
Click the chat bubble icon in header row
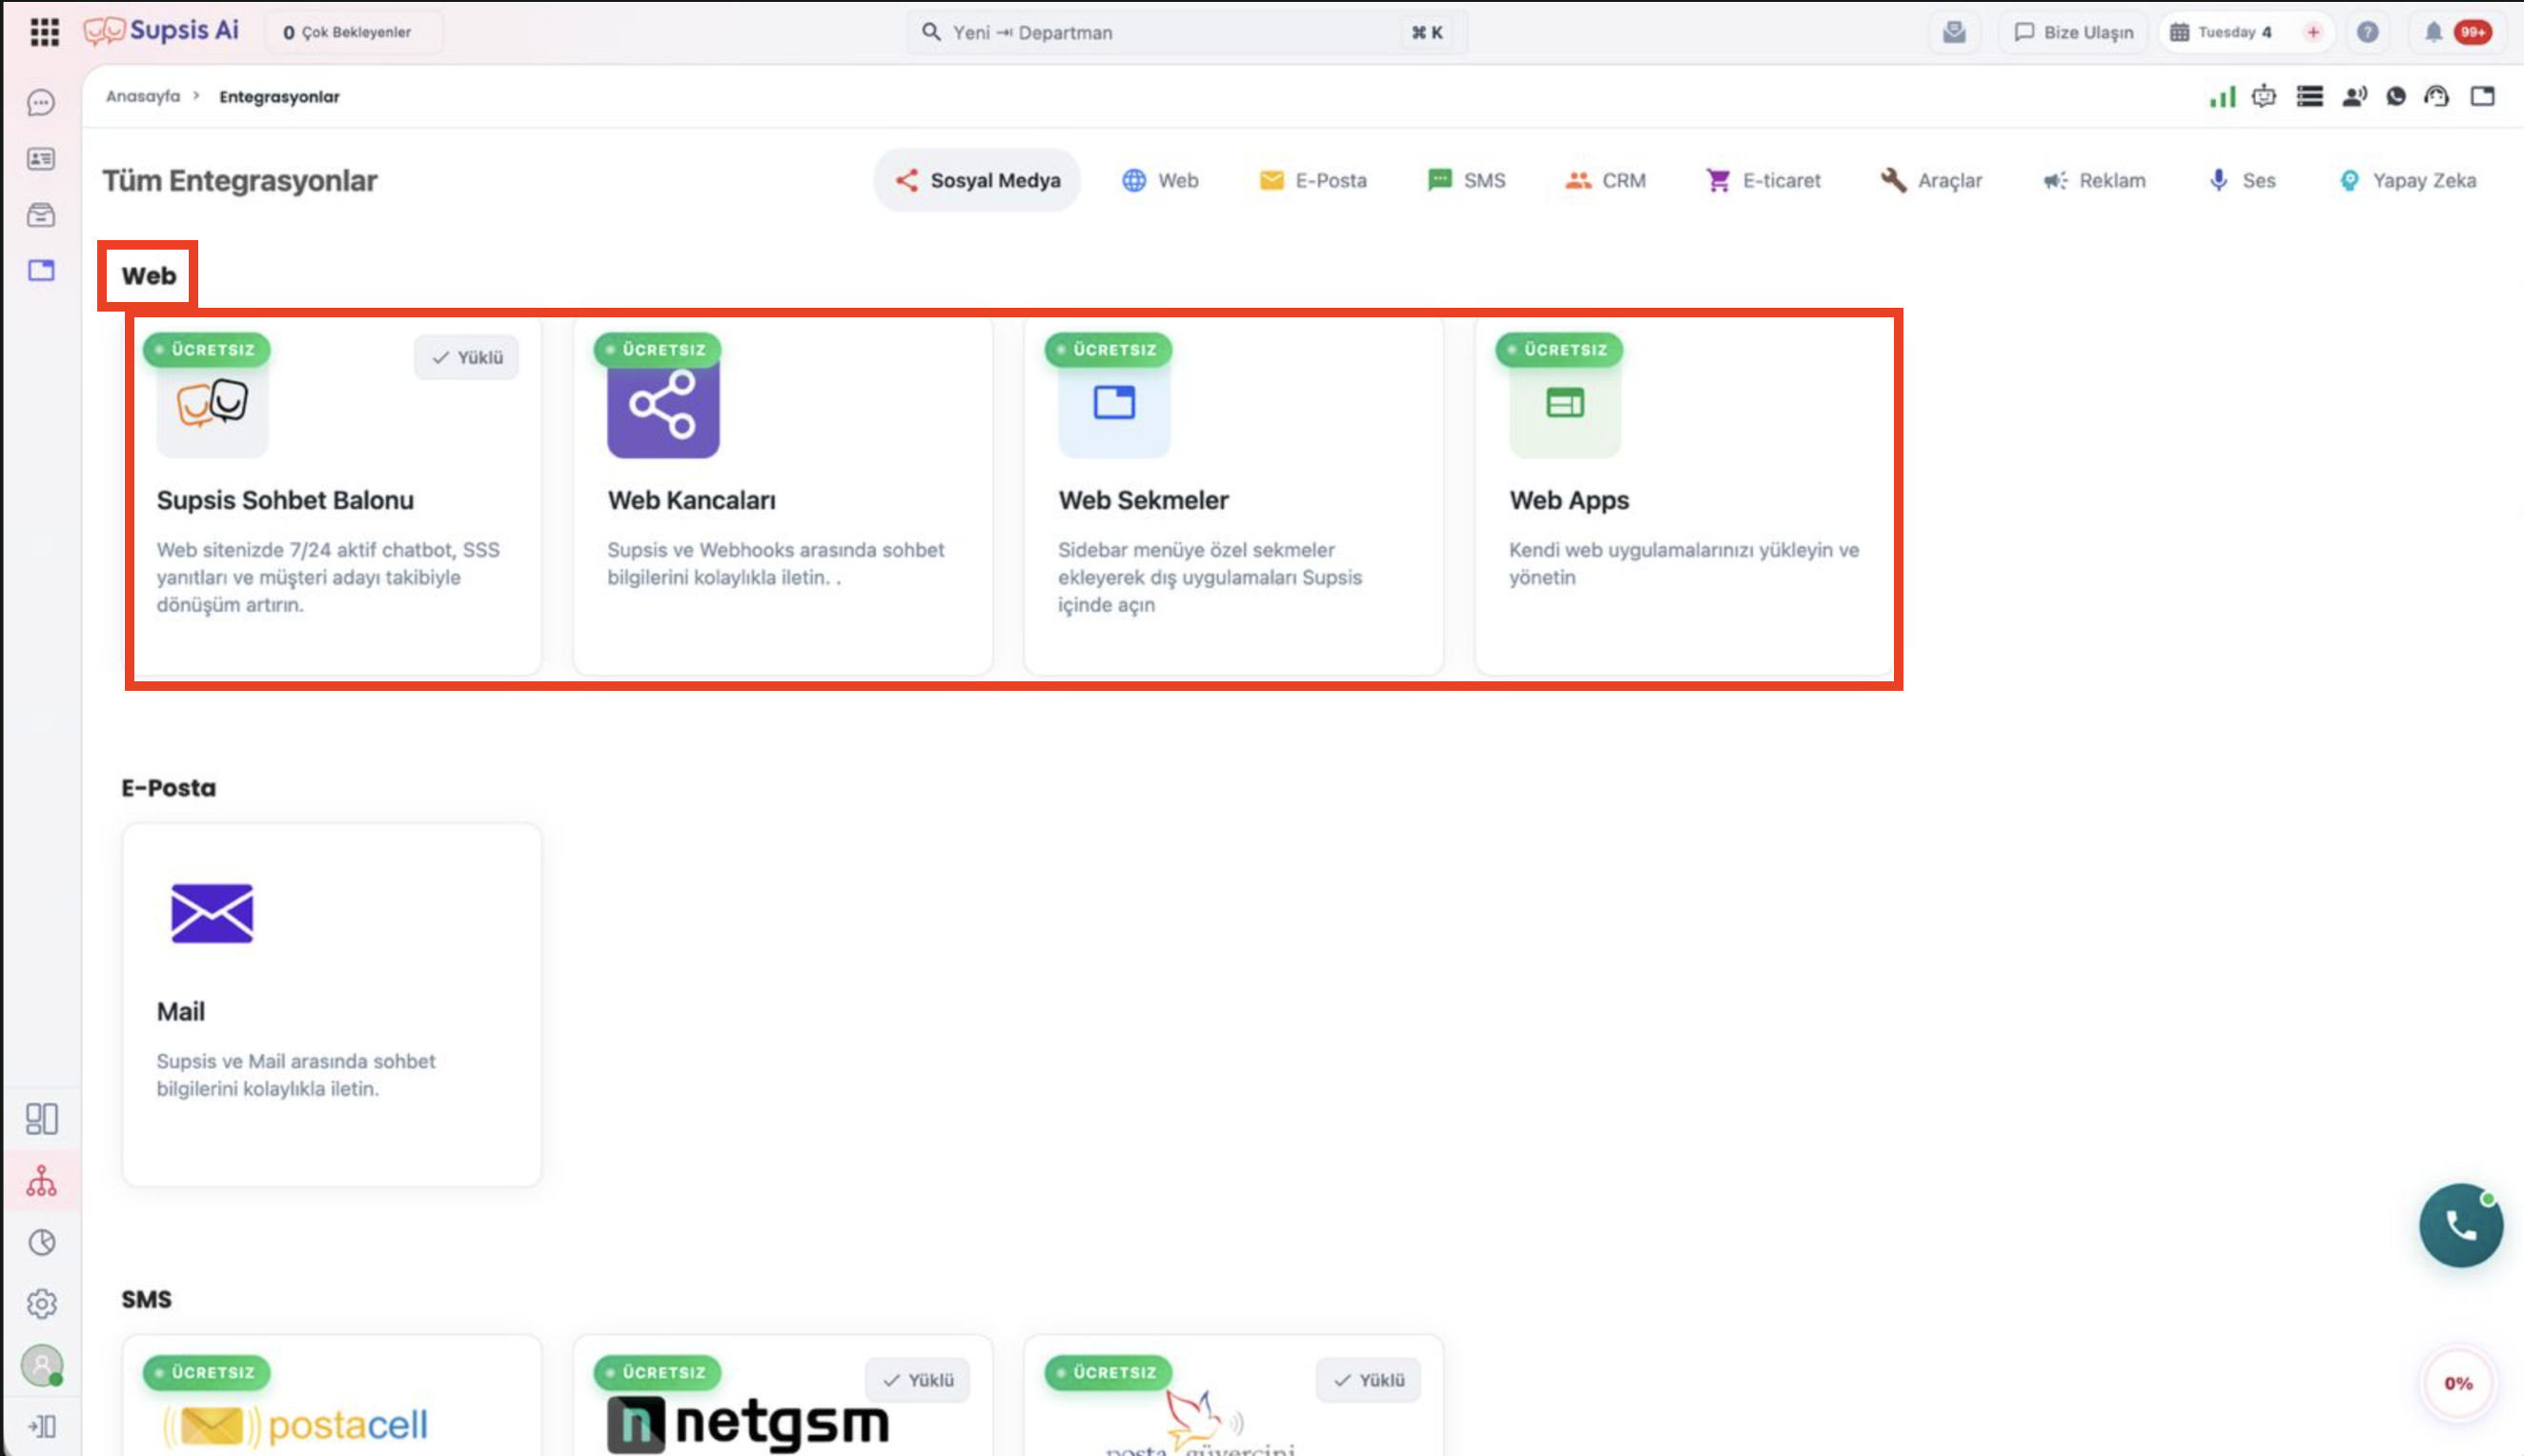[2396, 96]
